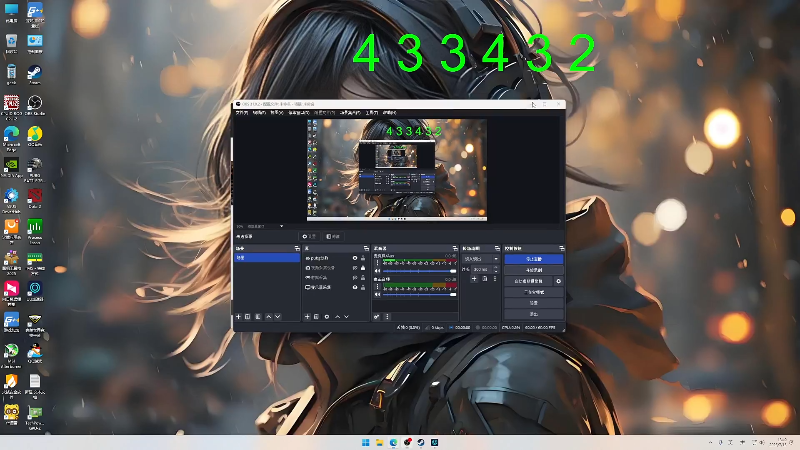Toggle the lock on the second source
The height and width of the screenshot is (450, 800).
363,268
